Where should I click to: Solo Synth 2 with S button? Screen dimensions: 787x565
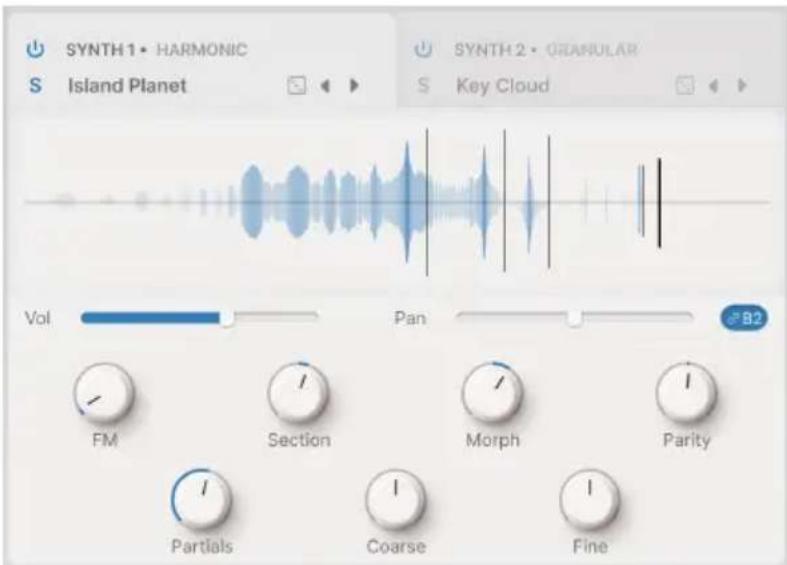423,86
